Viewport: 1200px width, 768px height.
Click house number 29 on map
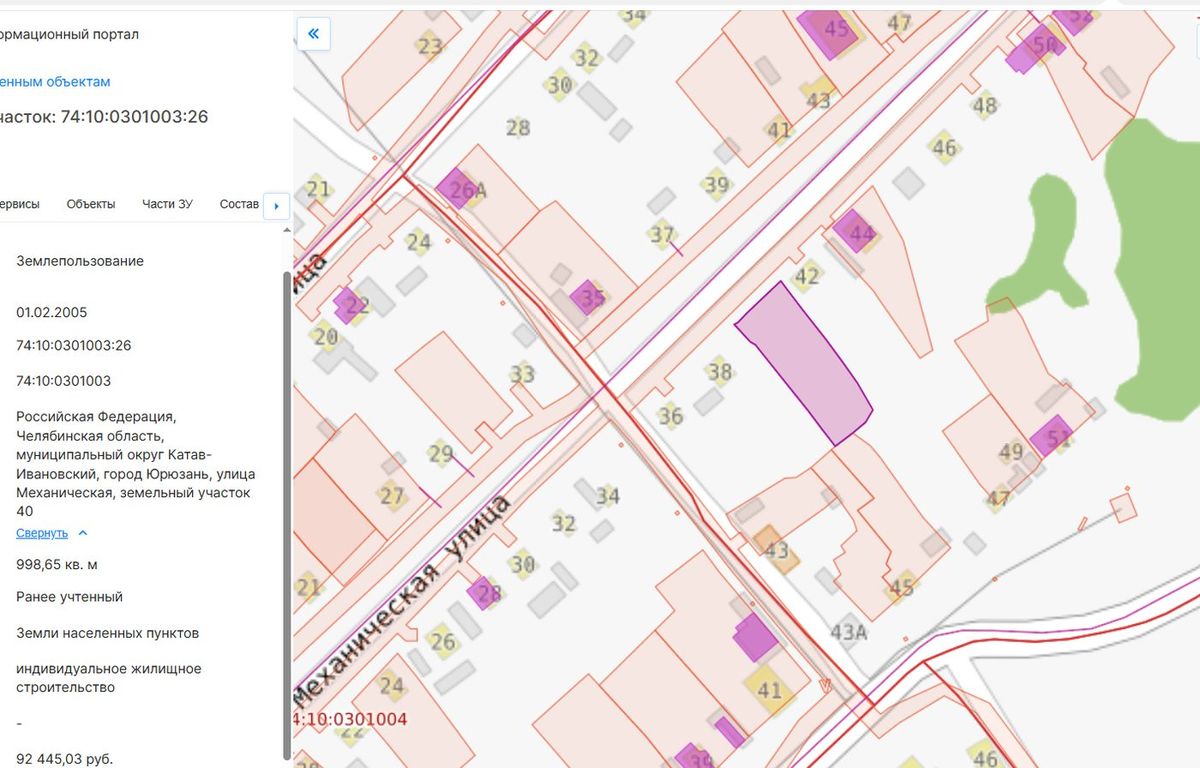click(x=441, y=453)
